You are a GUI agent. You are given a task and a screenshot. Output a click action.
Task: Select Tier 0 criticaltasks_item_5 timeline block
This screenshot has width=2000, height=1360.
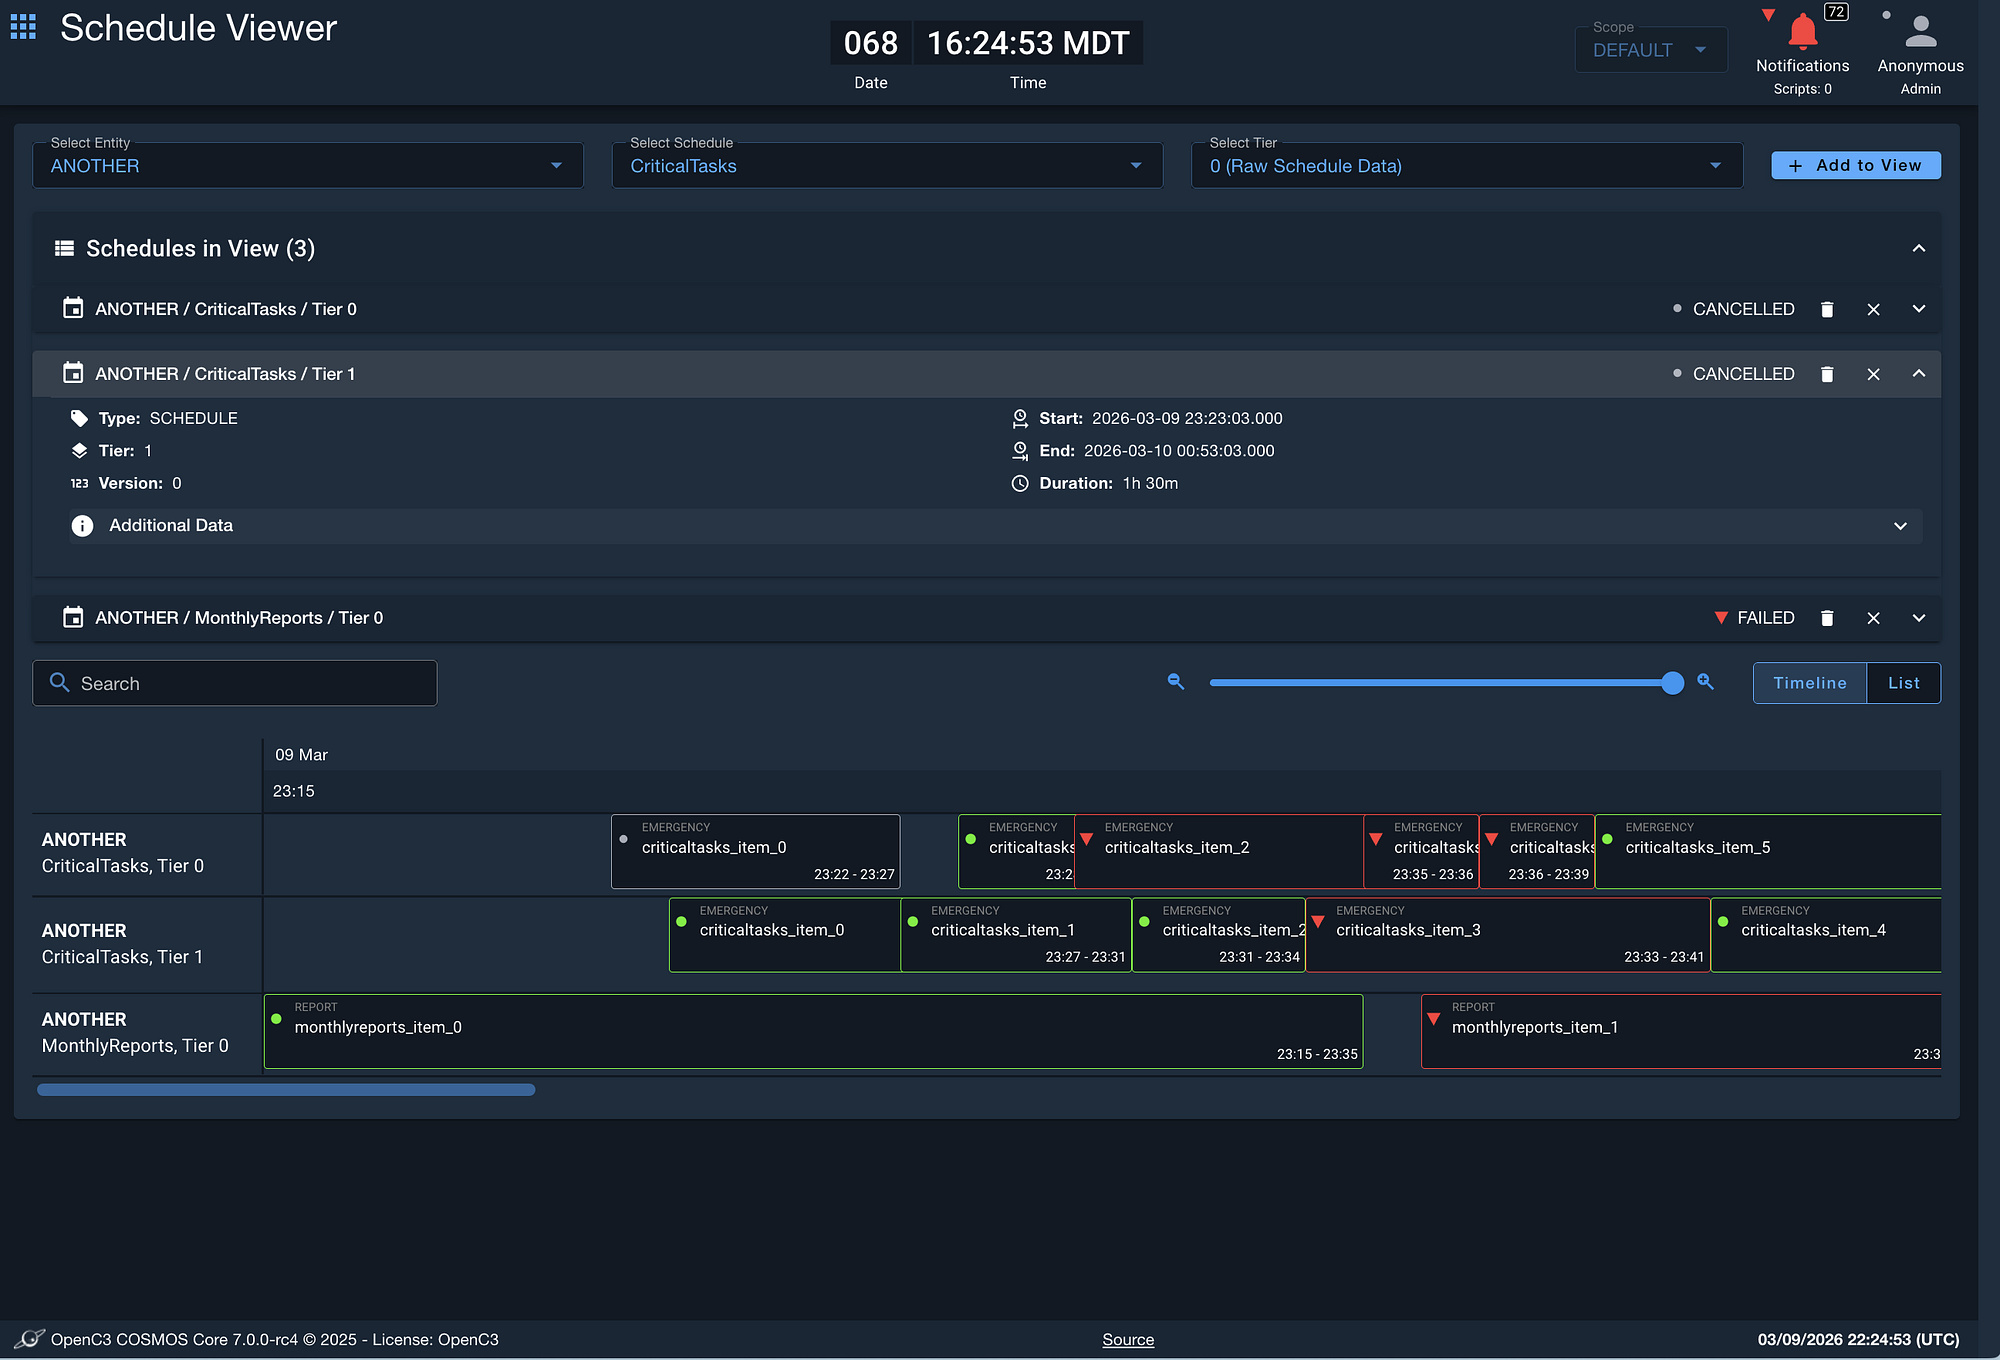point(1768,852)
